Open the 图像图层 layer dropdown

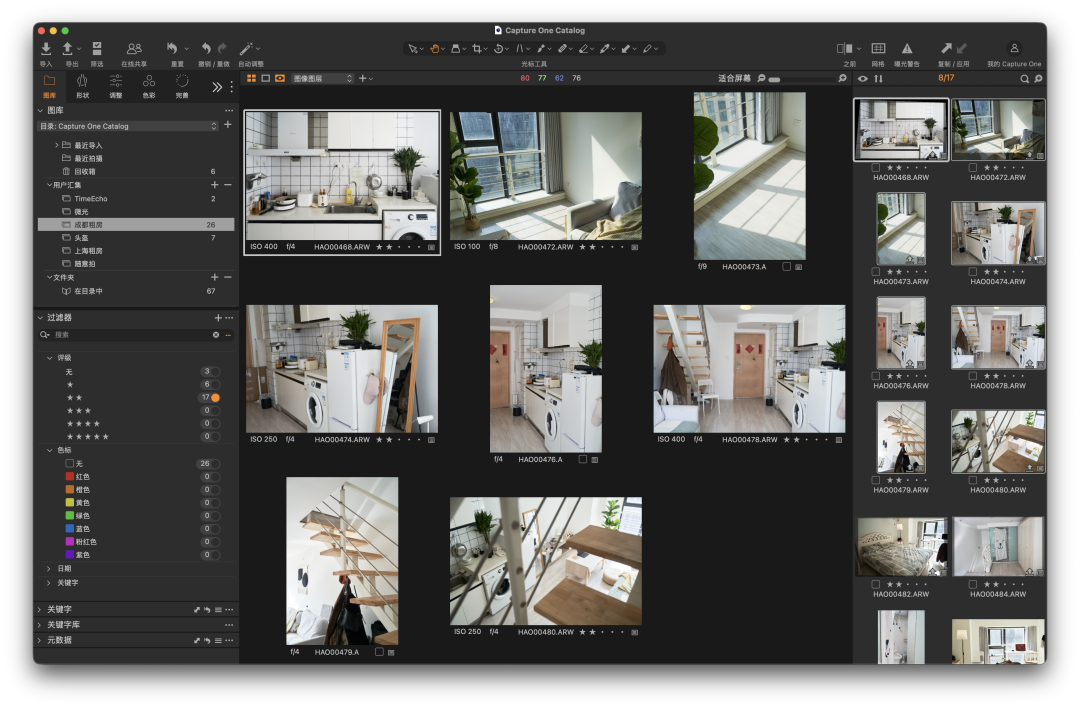322,79
